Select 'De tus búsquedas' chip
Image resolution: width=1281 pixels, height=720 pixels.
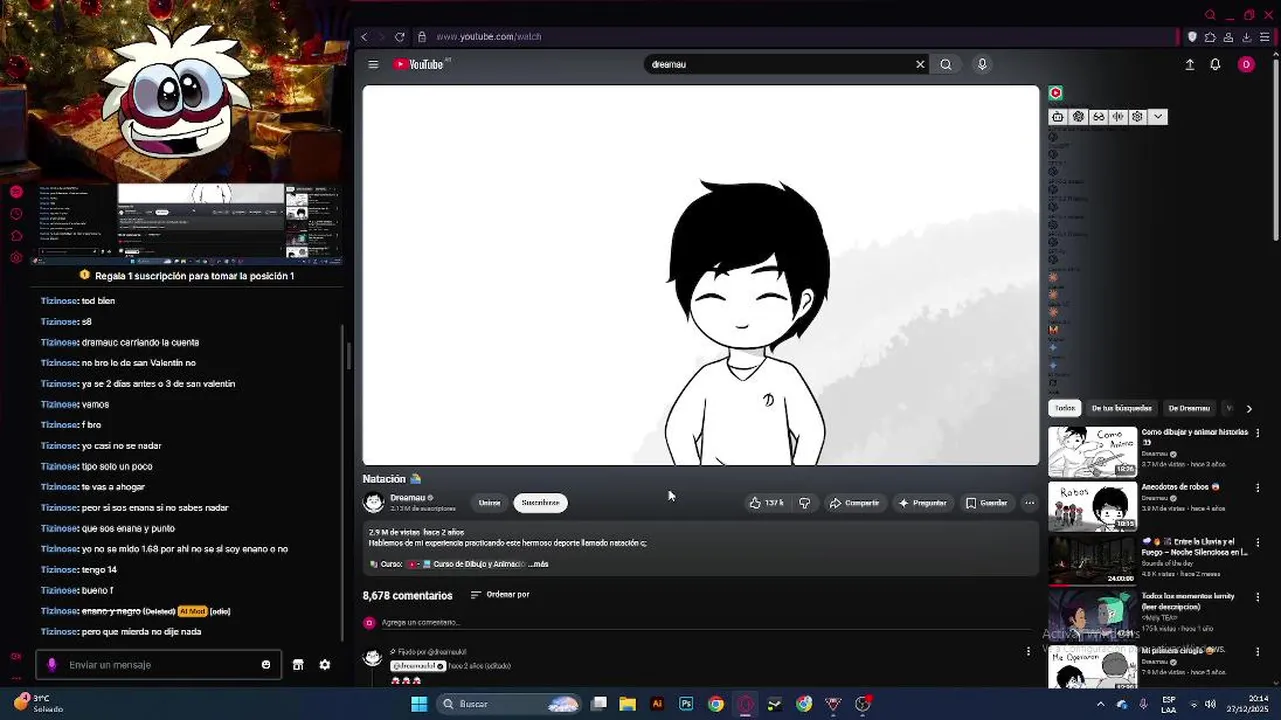(x=1121, y=408)
